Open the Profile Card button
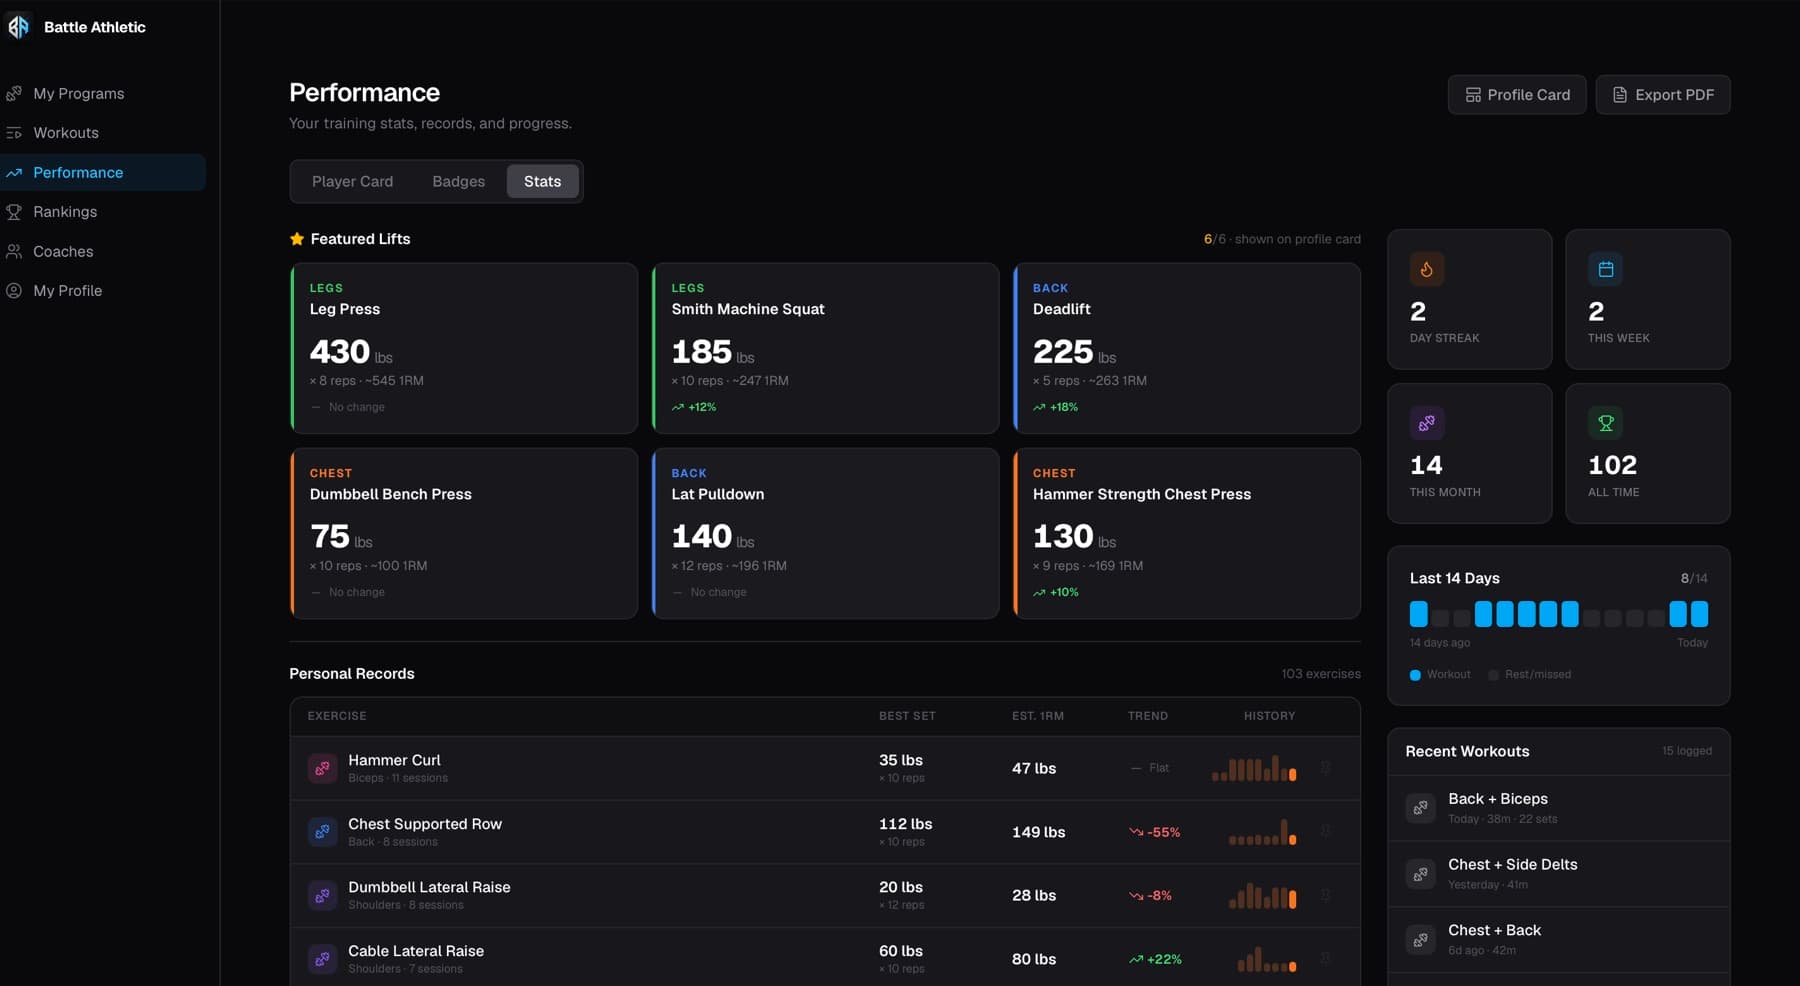 (1516, 95)
